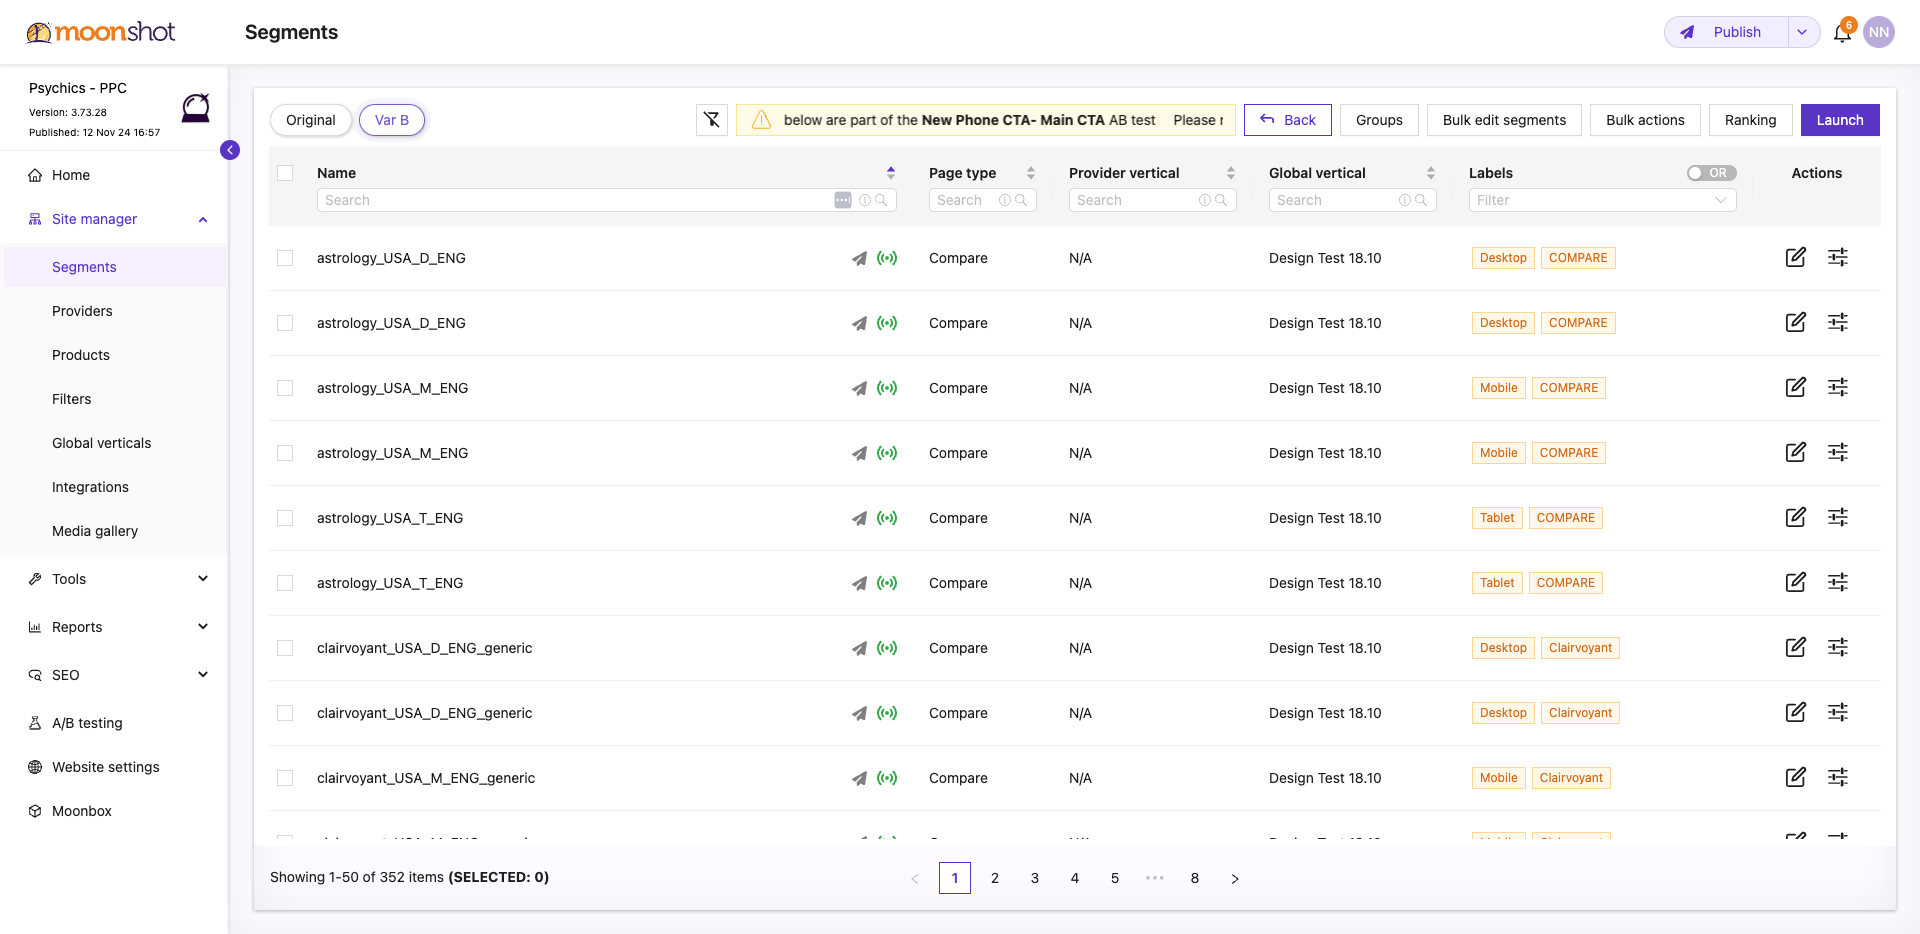Collapse the Site manager menu

(203, 219)
